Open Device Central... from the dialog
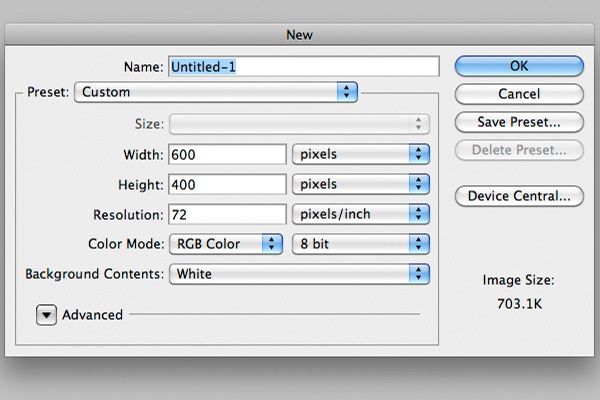Image resolution: width=600 pixels, height=400 pixels. [x=519, y=196]
